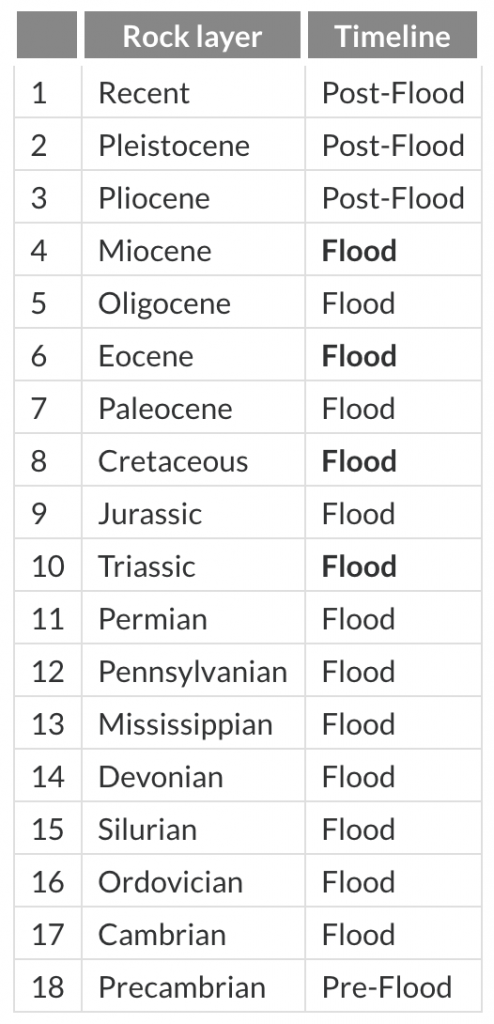Click the Cretaceous rock layer cell

pos(193,460)
